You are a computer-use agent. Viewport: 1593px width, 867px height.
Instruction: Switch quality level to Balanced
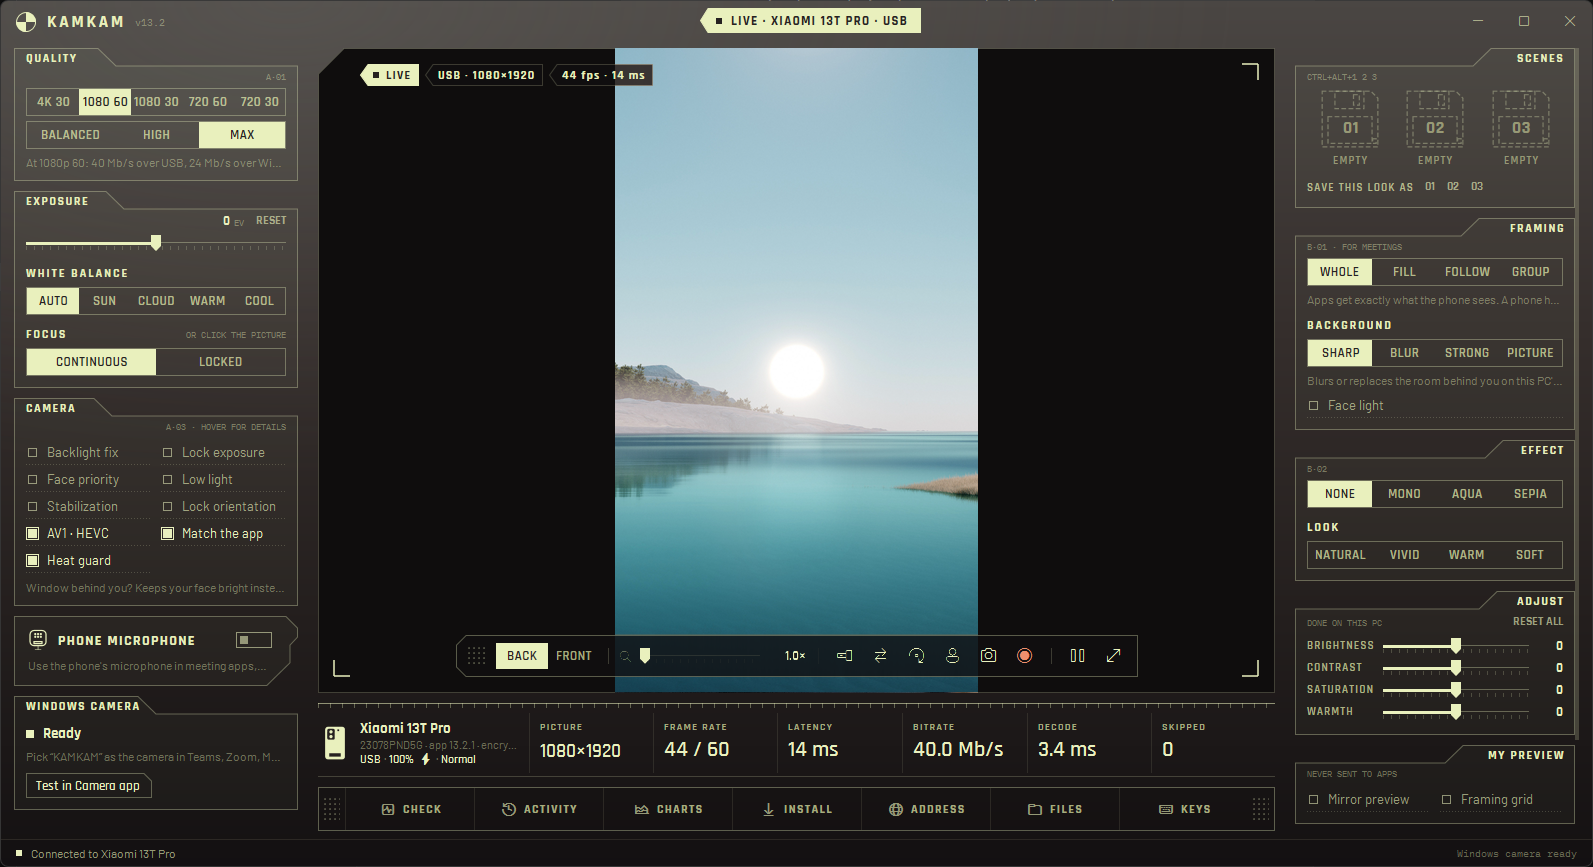(x=70, y=135)
